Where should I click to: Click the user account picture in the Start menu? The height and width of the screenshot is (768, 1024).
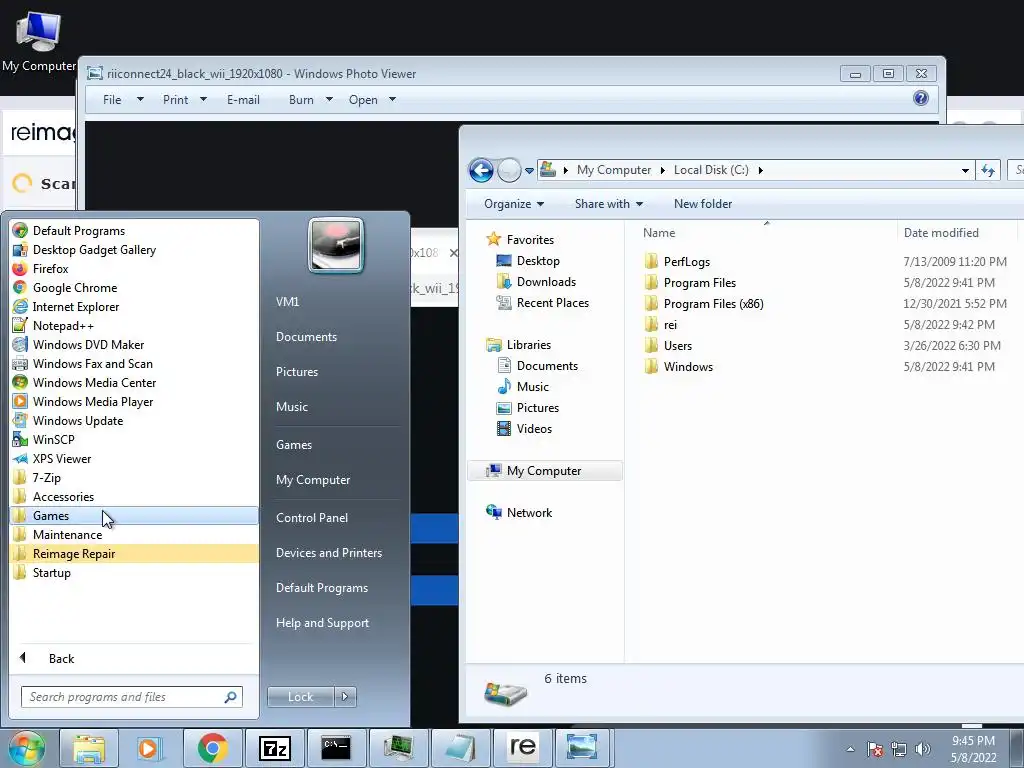pyautogui.click(x=336, y=245)
